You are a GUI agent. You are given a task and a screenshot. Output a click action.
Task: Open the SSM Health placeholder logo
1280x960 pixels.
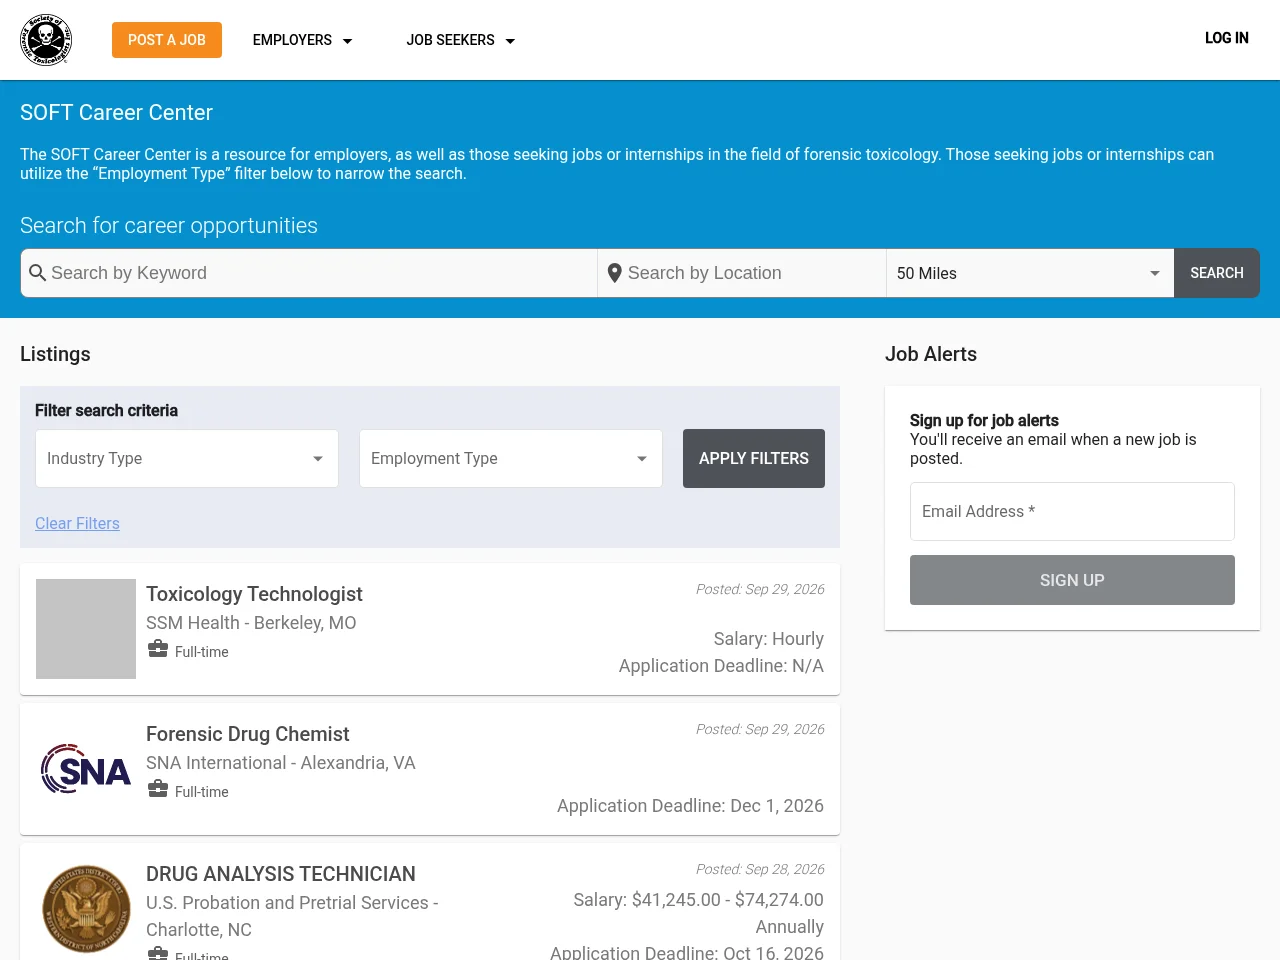pos(86,629)
